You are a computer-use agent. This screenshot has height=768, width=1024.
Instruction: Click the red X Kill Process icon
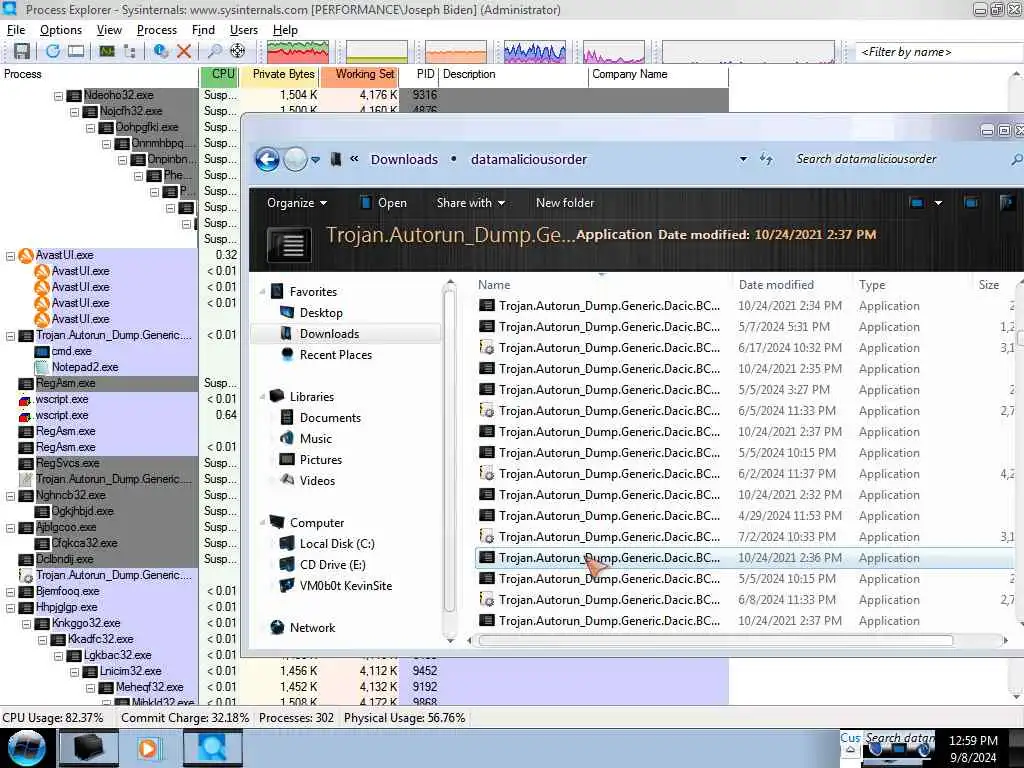184,51
